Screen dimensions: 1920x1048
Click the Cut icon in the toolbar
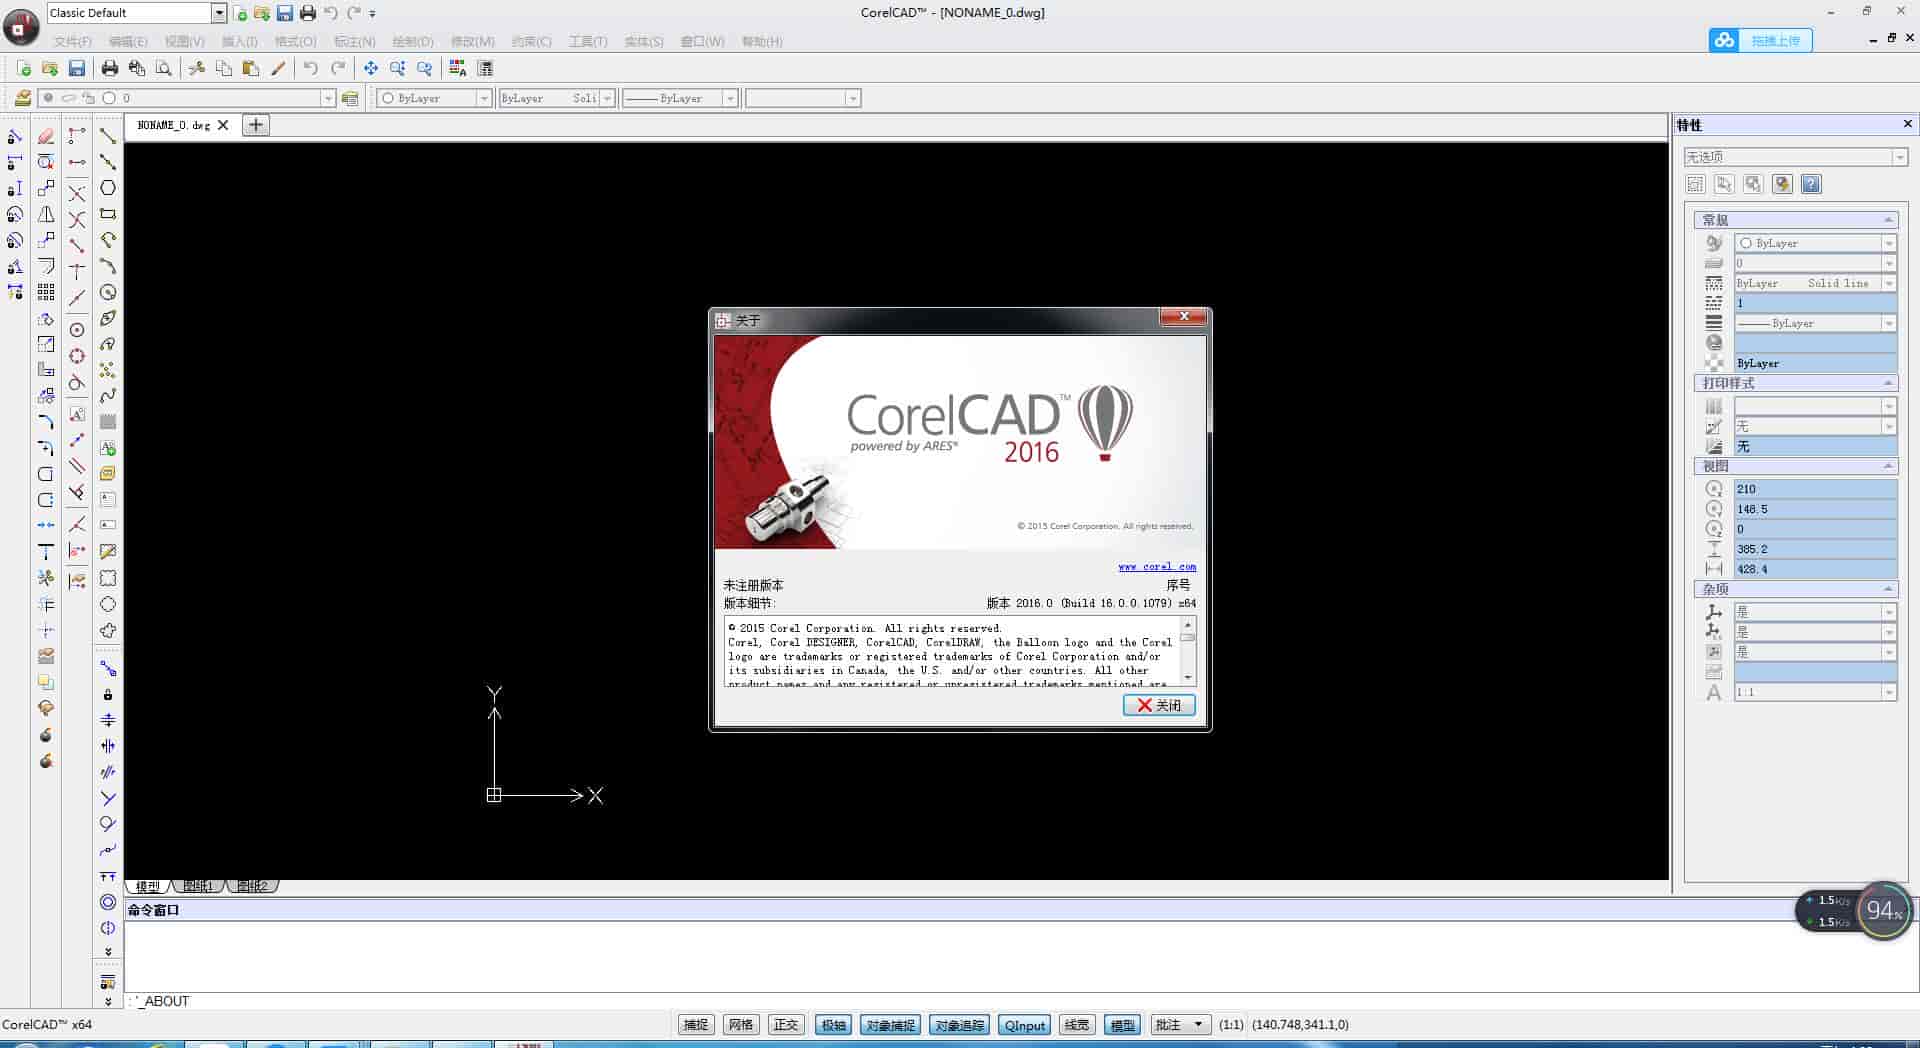click(x=197, y=68)
